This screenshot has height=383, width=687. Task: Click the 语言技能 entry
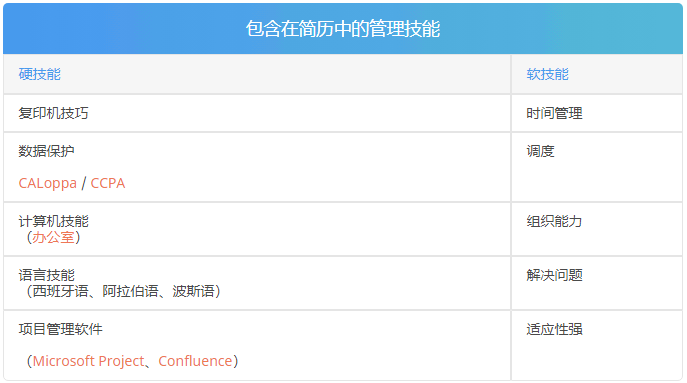(46, 275)
